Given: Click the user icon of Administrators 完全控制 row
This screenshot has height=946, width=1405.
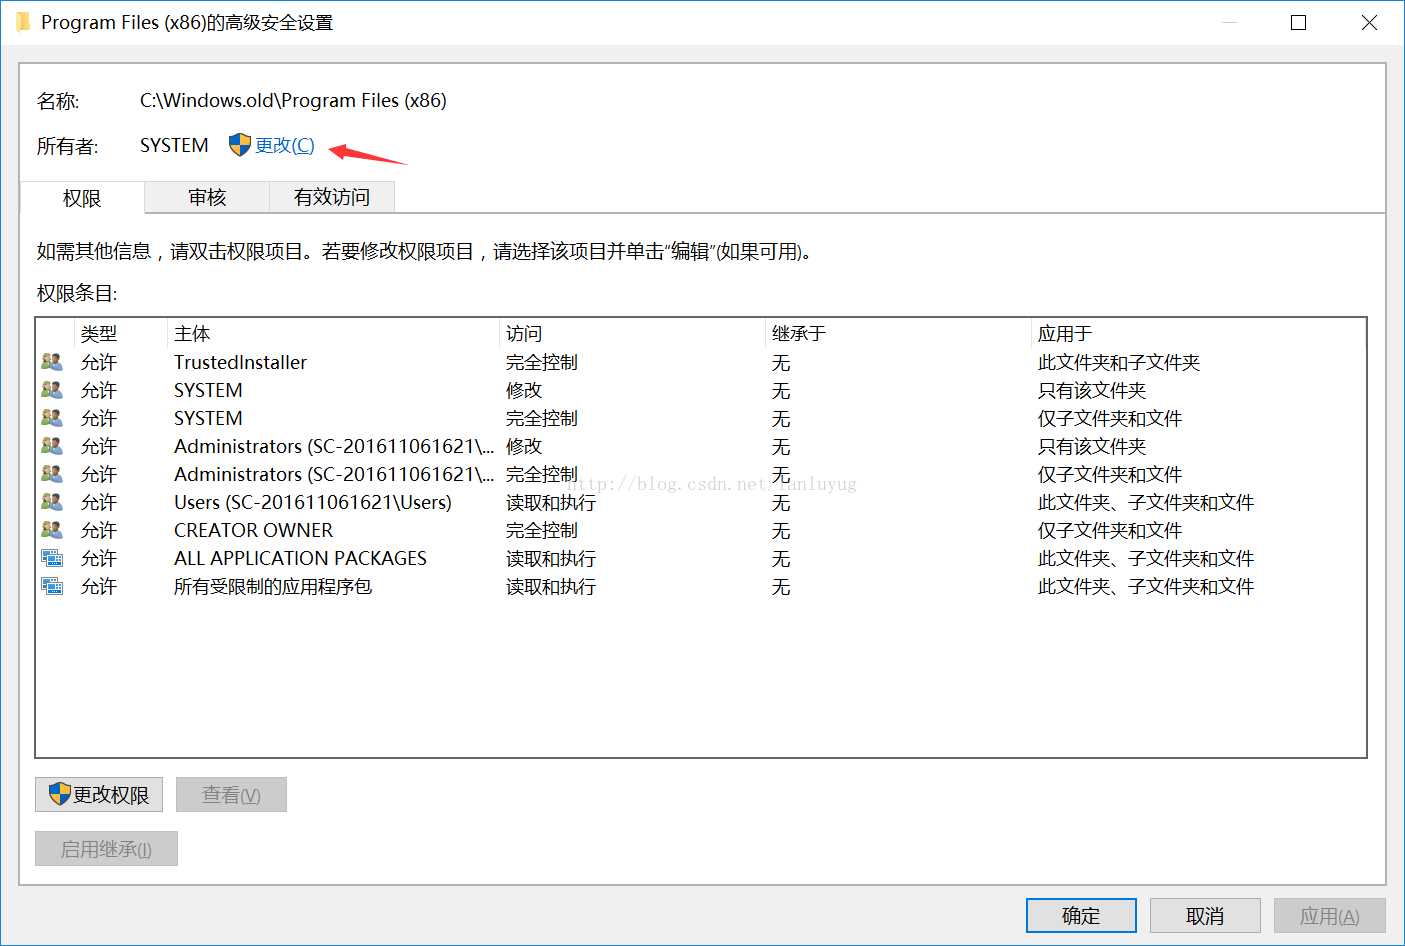Looking at the screenshot, I should (52, 474).
